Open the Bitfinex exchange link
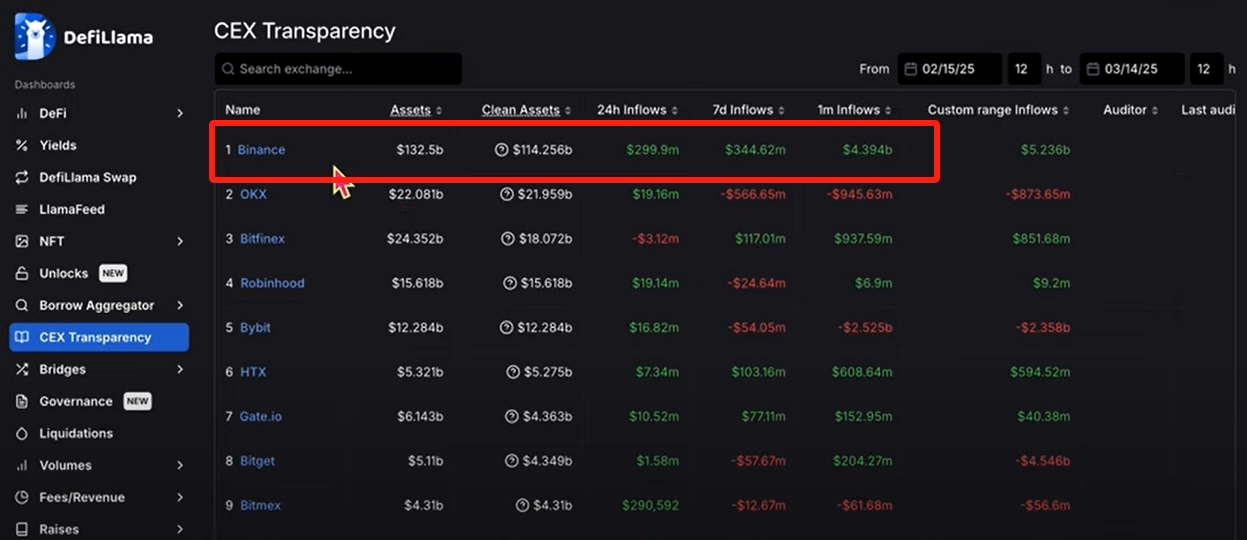 (262, 239)
